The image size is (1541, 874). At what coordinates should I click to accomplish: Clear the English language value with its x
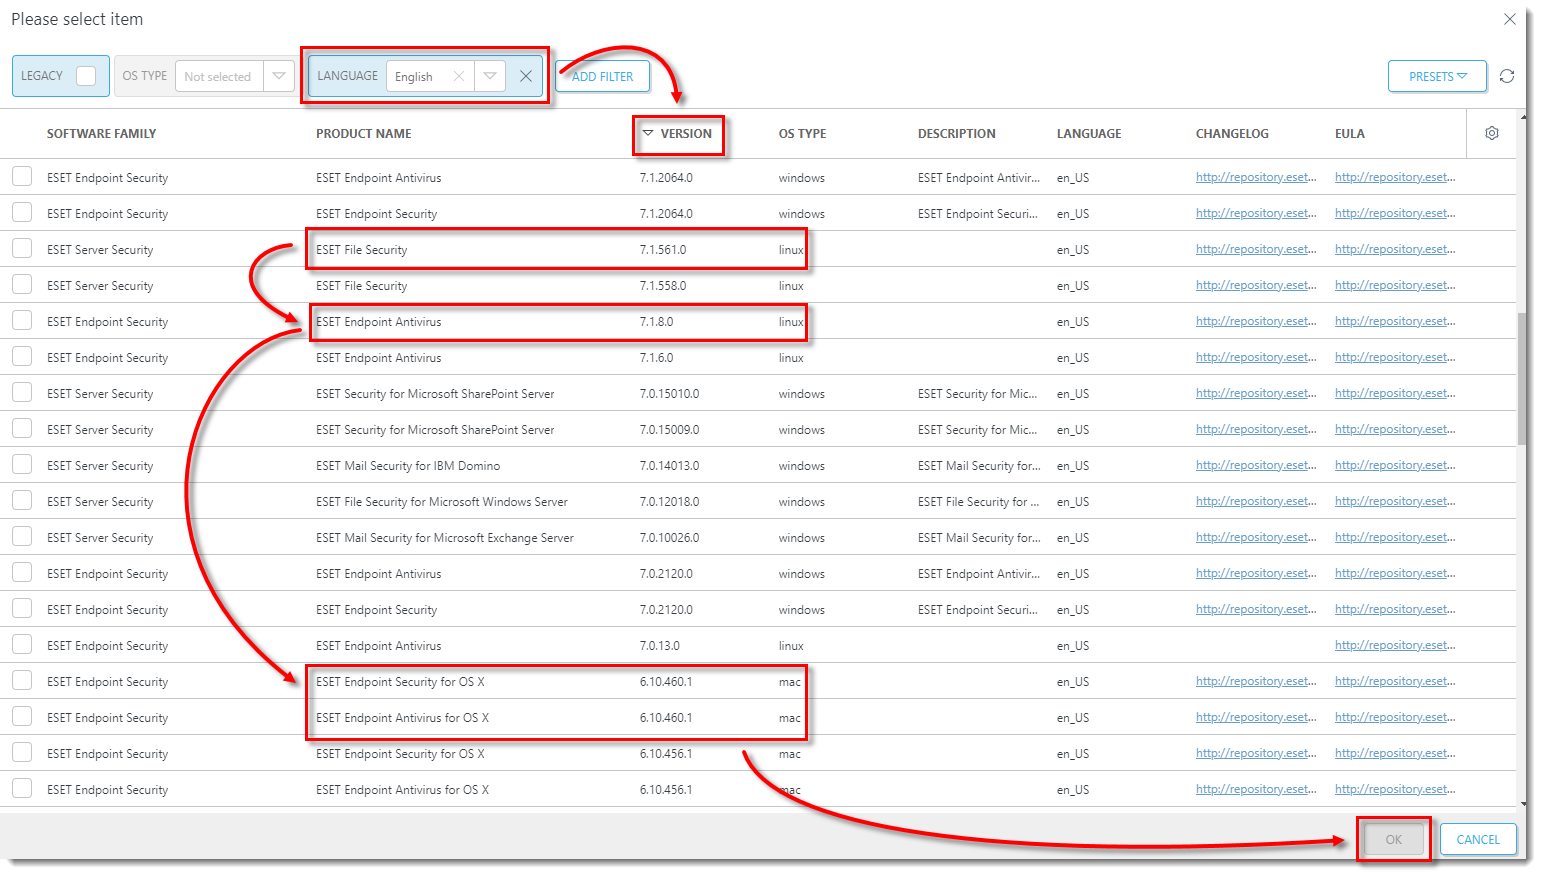pos(458,76)
